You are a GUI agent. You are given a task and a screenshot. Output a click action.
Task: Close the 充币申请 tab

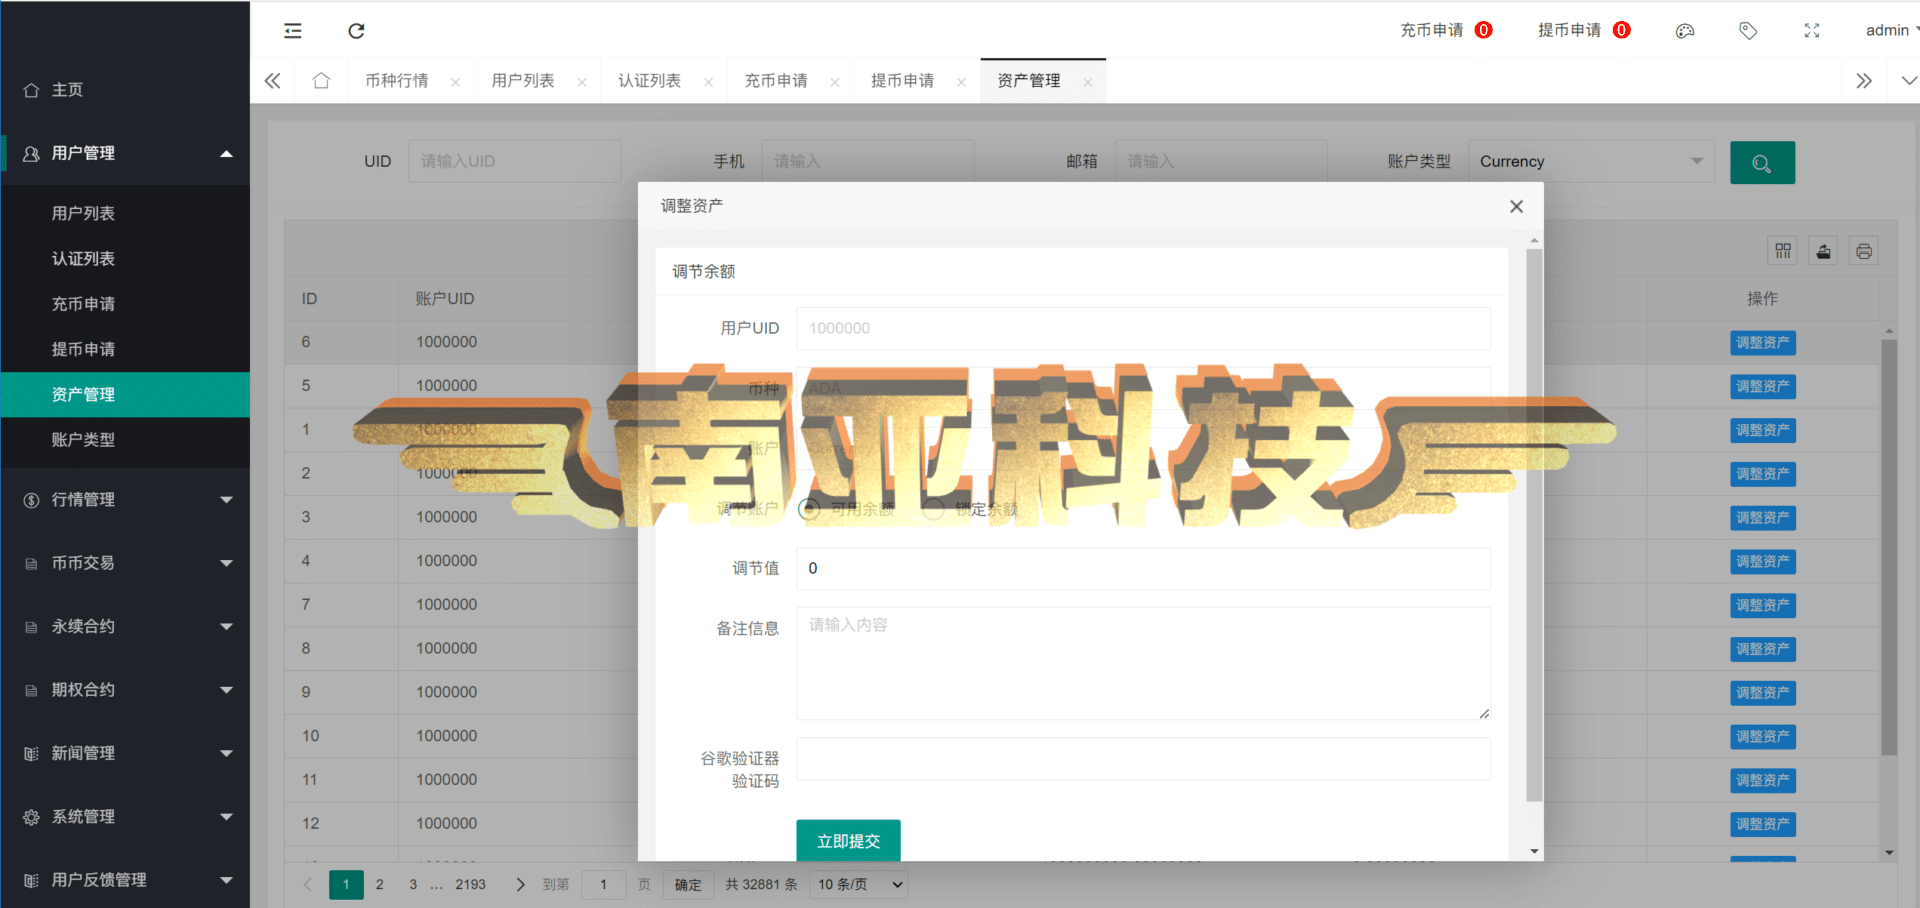tap(835, 82)
